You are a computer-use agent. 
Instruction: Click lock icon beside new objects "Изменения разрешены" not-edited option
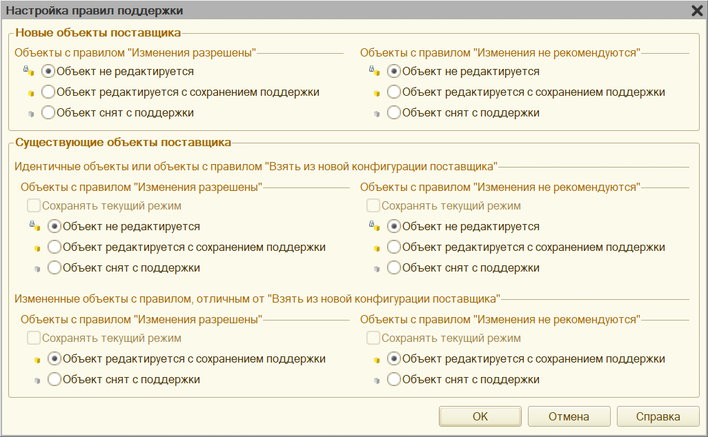click(x=28, y=70)
